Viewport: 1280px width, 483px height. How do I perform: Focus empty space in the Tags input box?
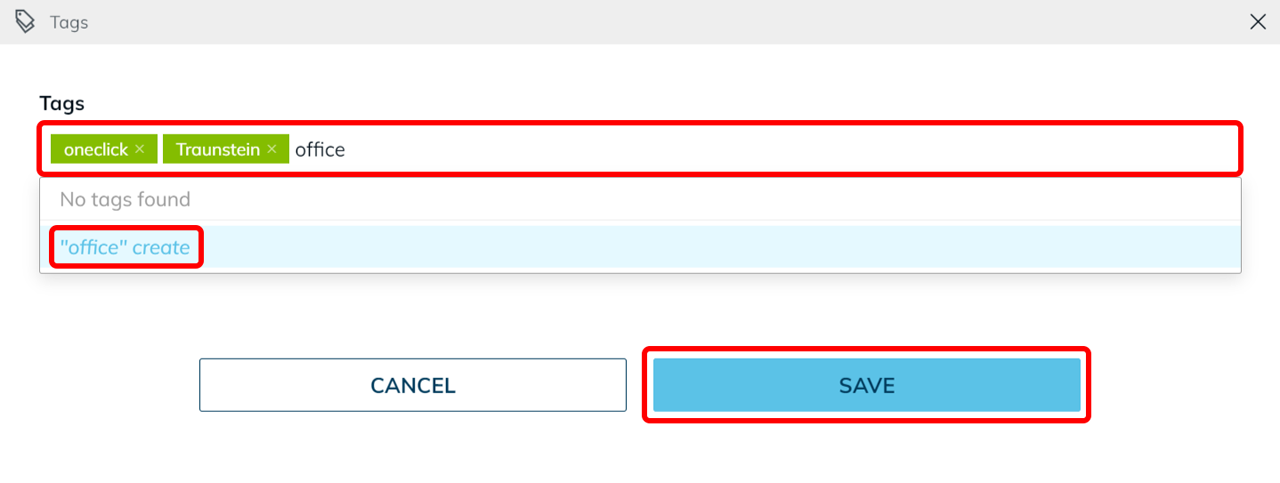(x=780, y=149)
